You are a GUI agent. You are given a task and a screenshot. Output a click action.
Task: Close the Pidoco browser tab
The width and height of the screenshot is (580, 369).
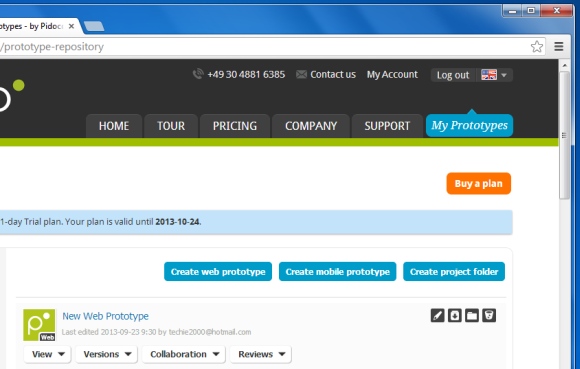71,26
